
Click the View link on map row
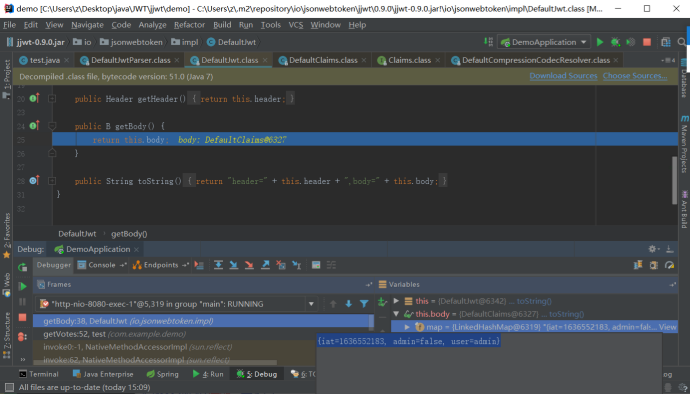tap(667, 327)
